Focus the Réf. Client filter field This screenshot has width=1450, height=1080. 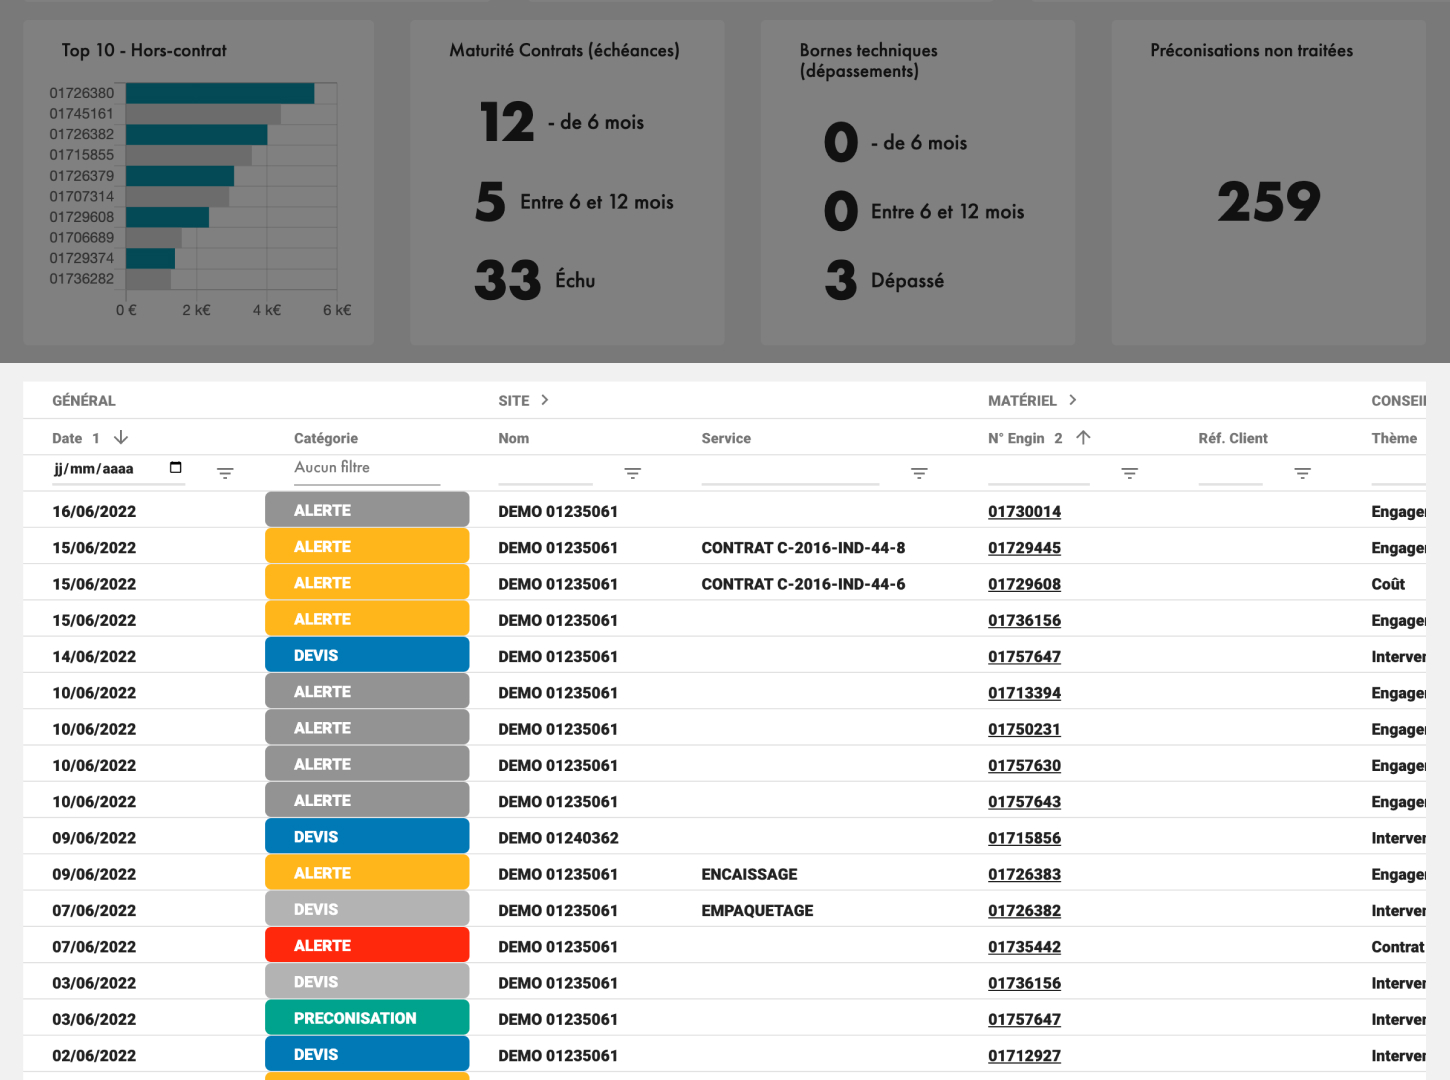click(x=1230, y=473)
